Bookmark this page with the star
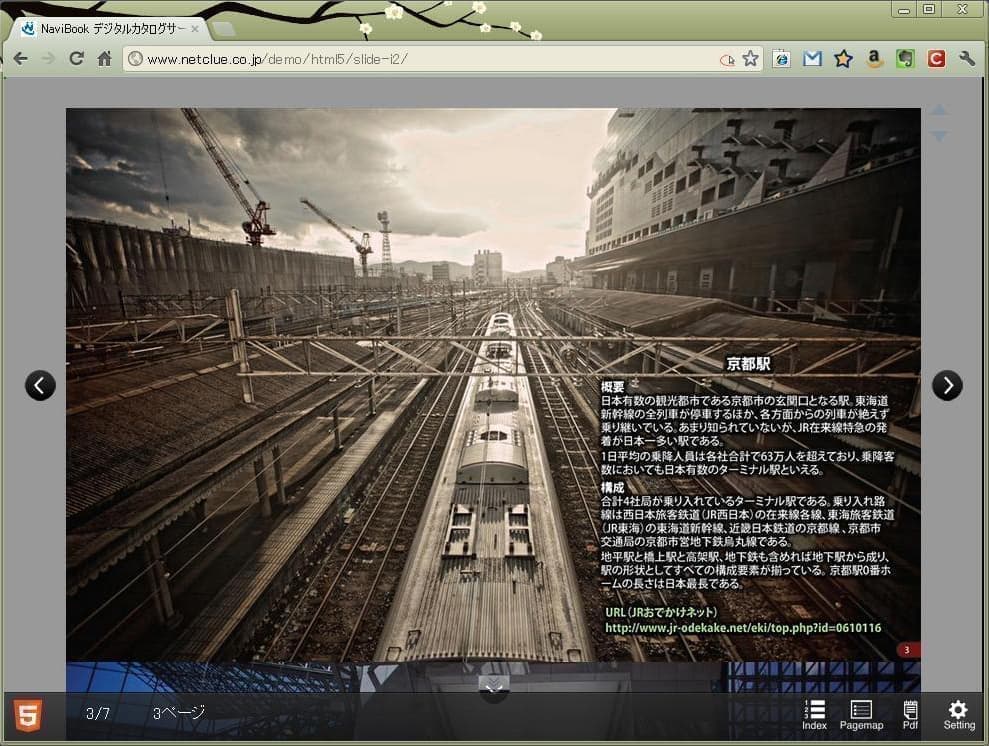Viewport: 989px width, 746px height. tap(751, 59)
